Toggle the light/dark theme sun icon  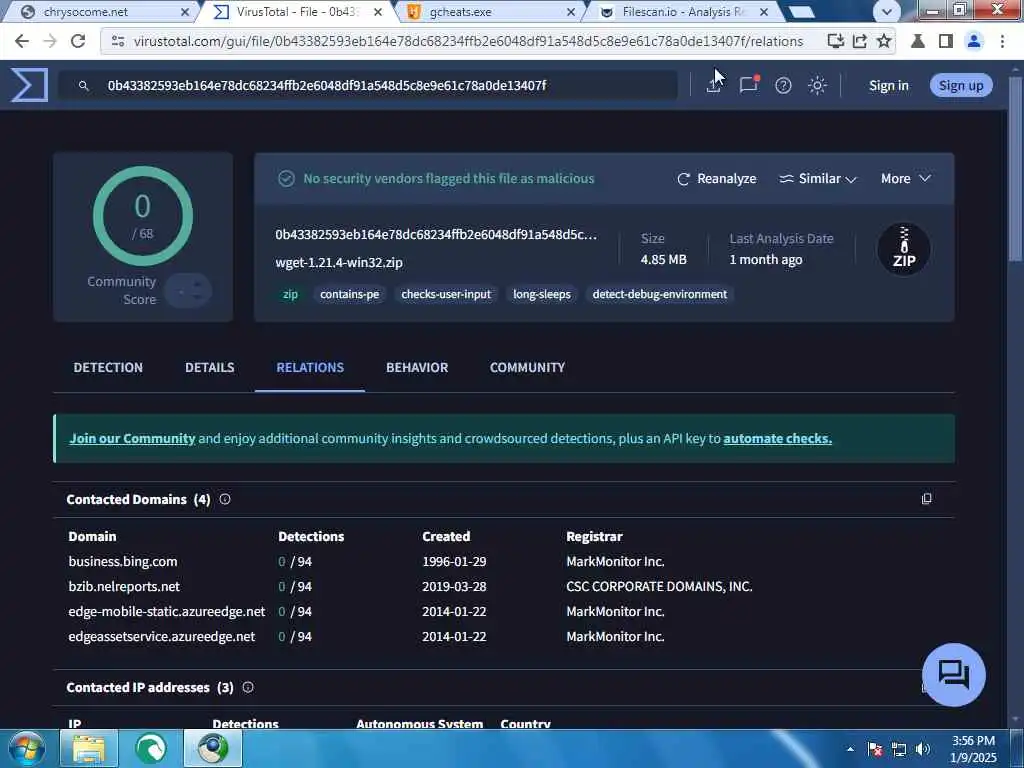coord(817,86)
